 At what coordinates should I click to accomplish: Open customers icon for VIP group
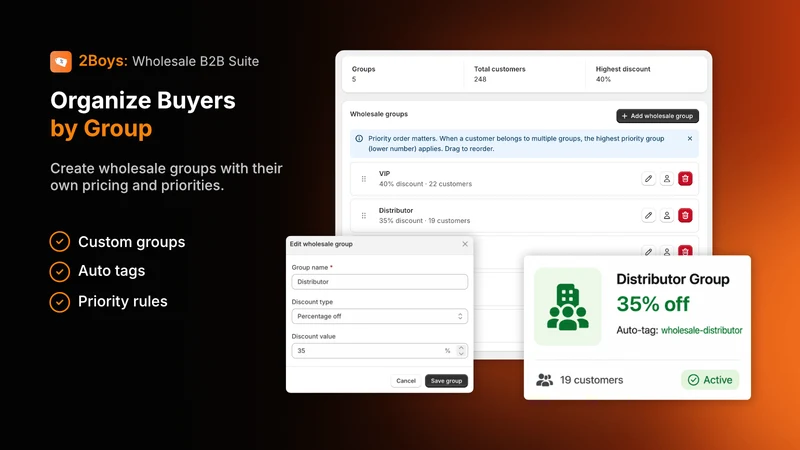[666, 179]
